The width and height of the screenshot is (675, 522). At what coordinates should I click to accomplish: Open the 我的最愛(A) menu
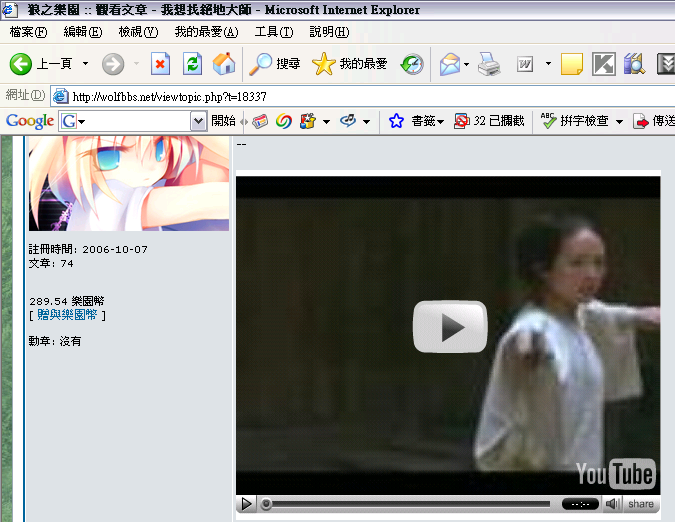206,32
